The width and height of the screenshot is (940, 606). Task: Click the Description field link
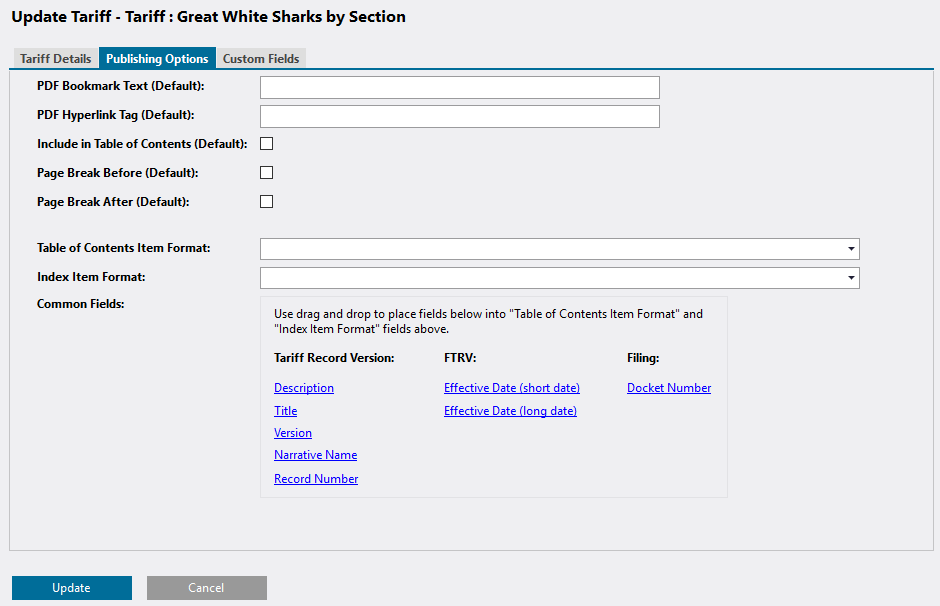tap(304, 388)
